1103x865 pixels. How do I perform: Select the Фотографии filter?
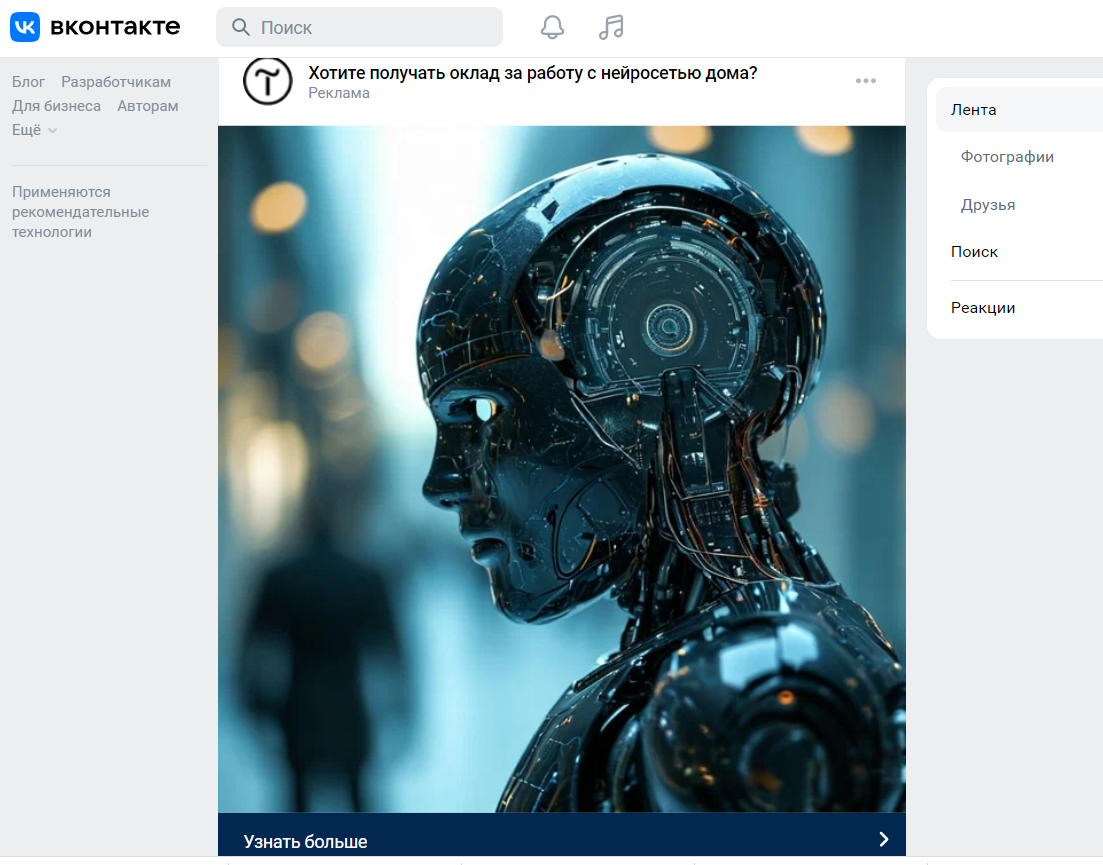(1007, 157)
